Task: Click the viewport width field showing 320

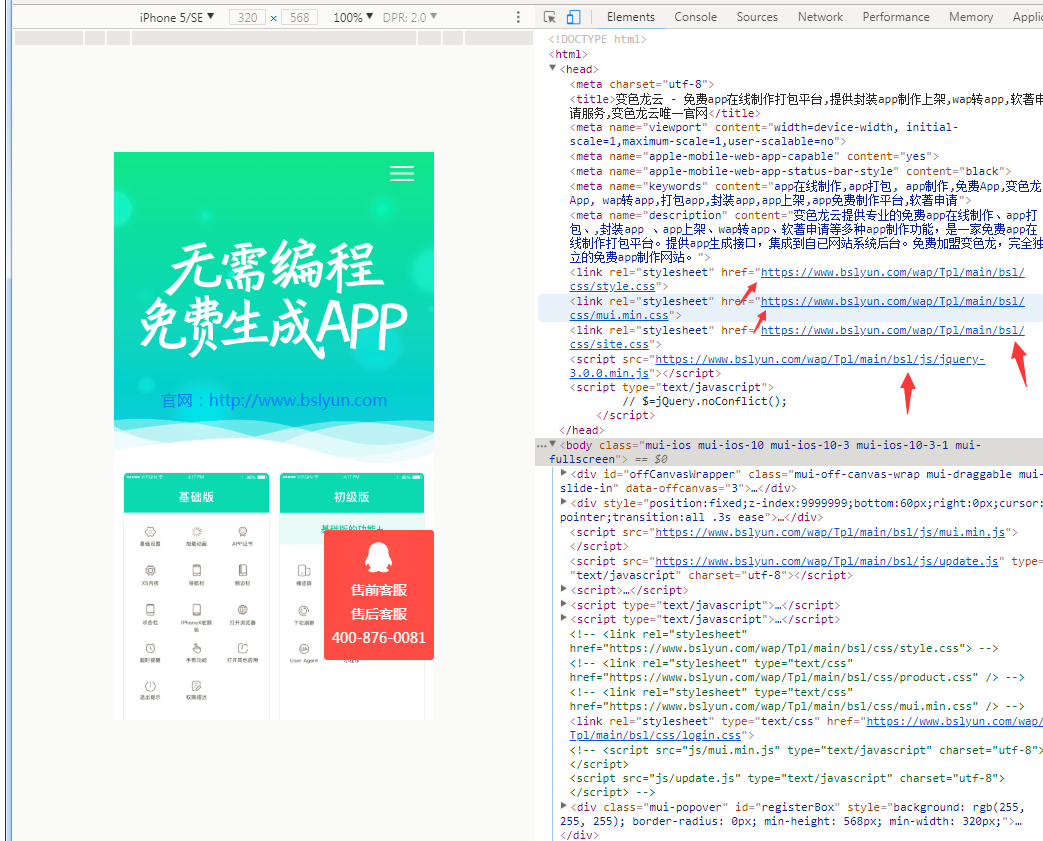Action: [x=247, y=17]
